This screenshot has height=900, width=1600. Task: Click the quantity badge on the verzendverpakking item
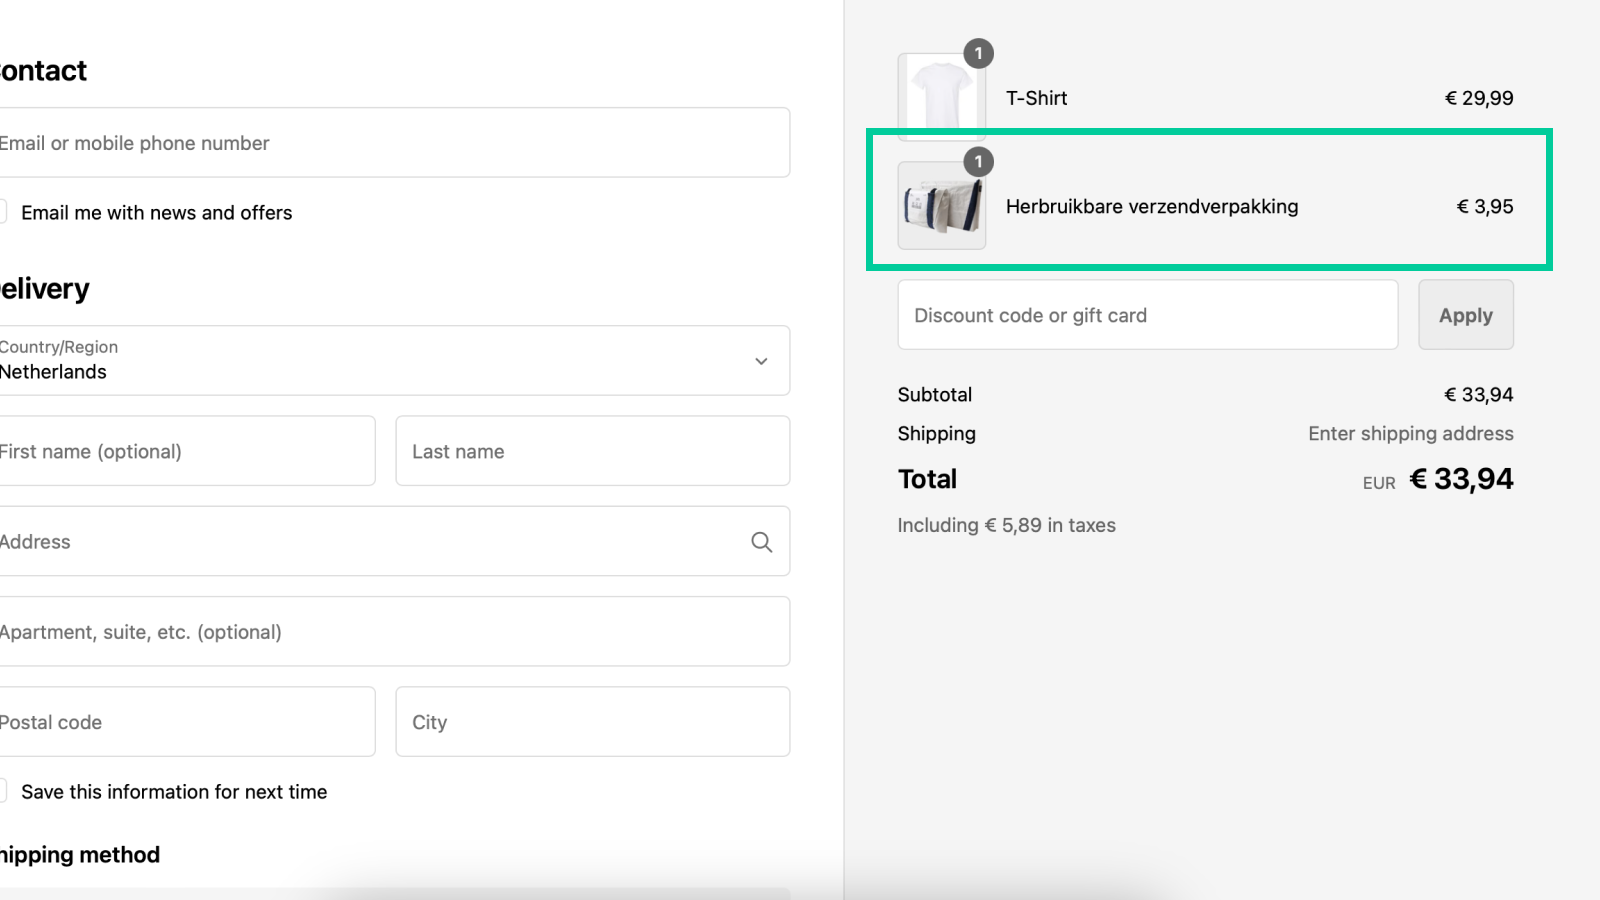[978, 163]
